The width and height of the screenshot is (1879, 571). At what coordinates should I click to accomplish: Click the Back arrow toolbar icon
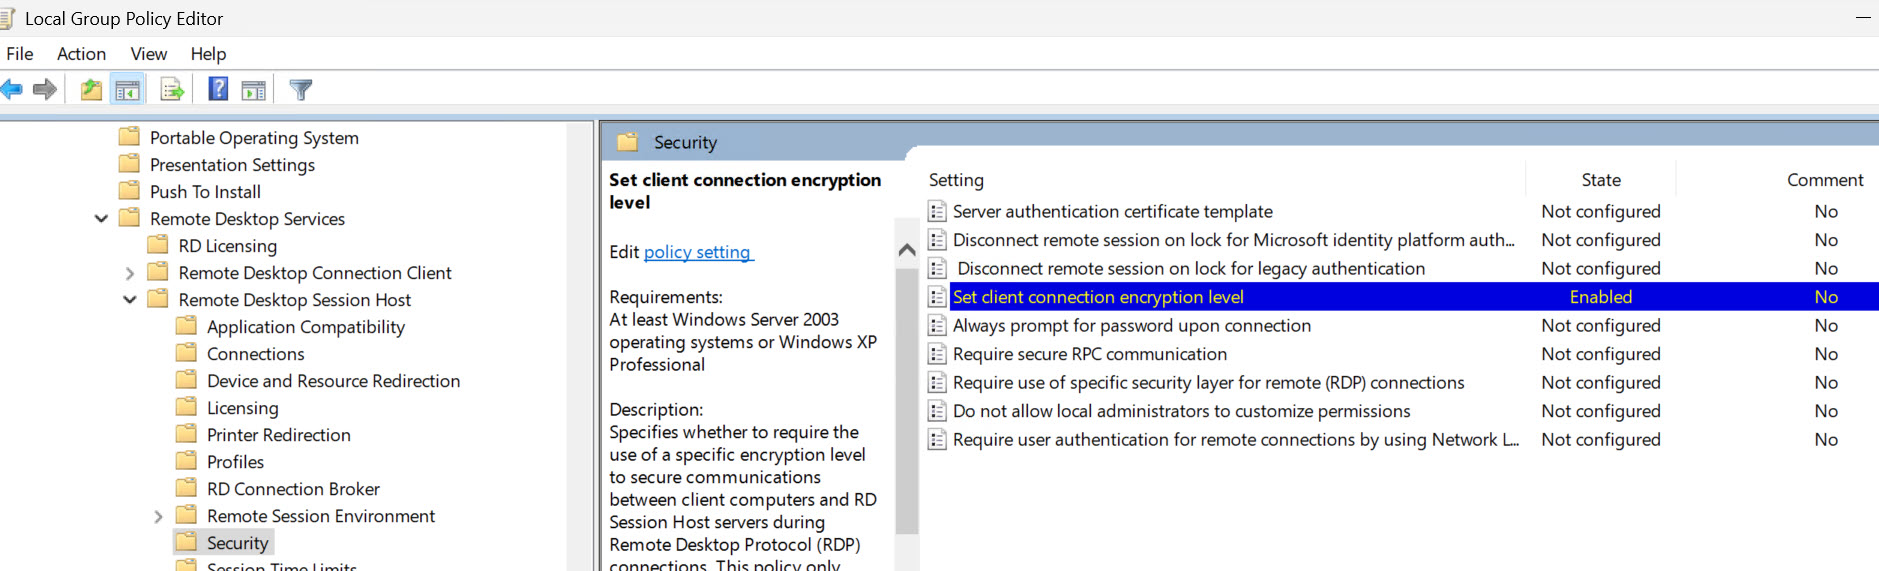coord(12,90)
